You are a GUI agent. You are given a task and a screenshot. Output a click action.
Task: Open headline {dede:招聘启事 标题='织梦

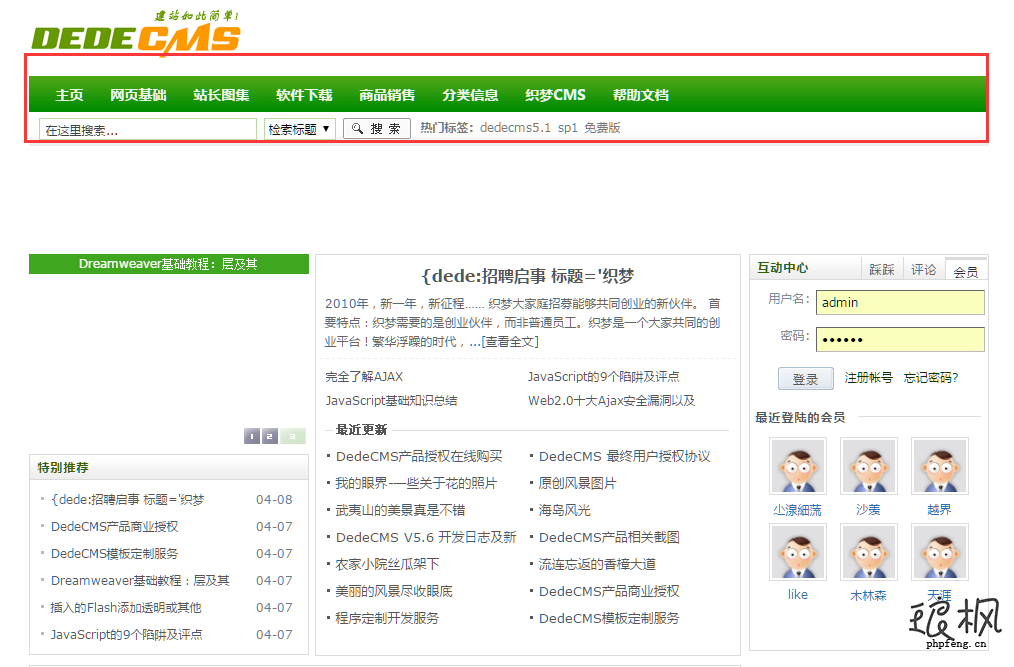click(x=528, y=276)
